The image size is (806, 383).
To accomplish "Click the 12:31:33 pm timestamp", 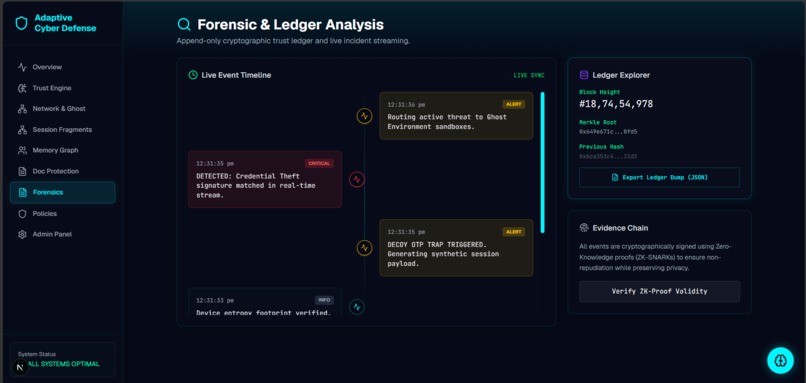I will (x=215, y=300).
